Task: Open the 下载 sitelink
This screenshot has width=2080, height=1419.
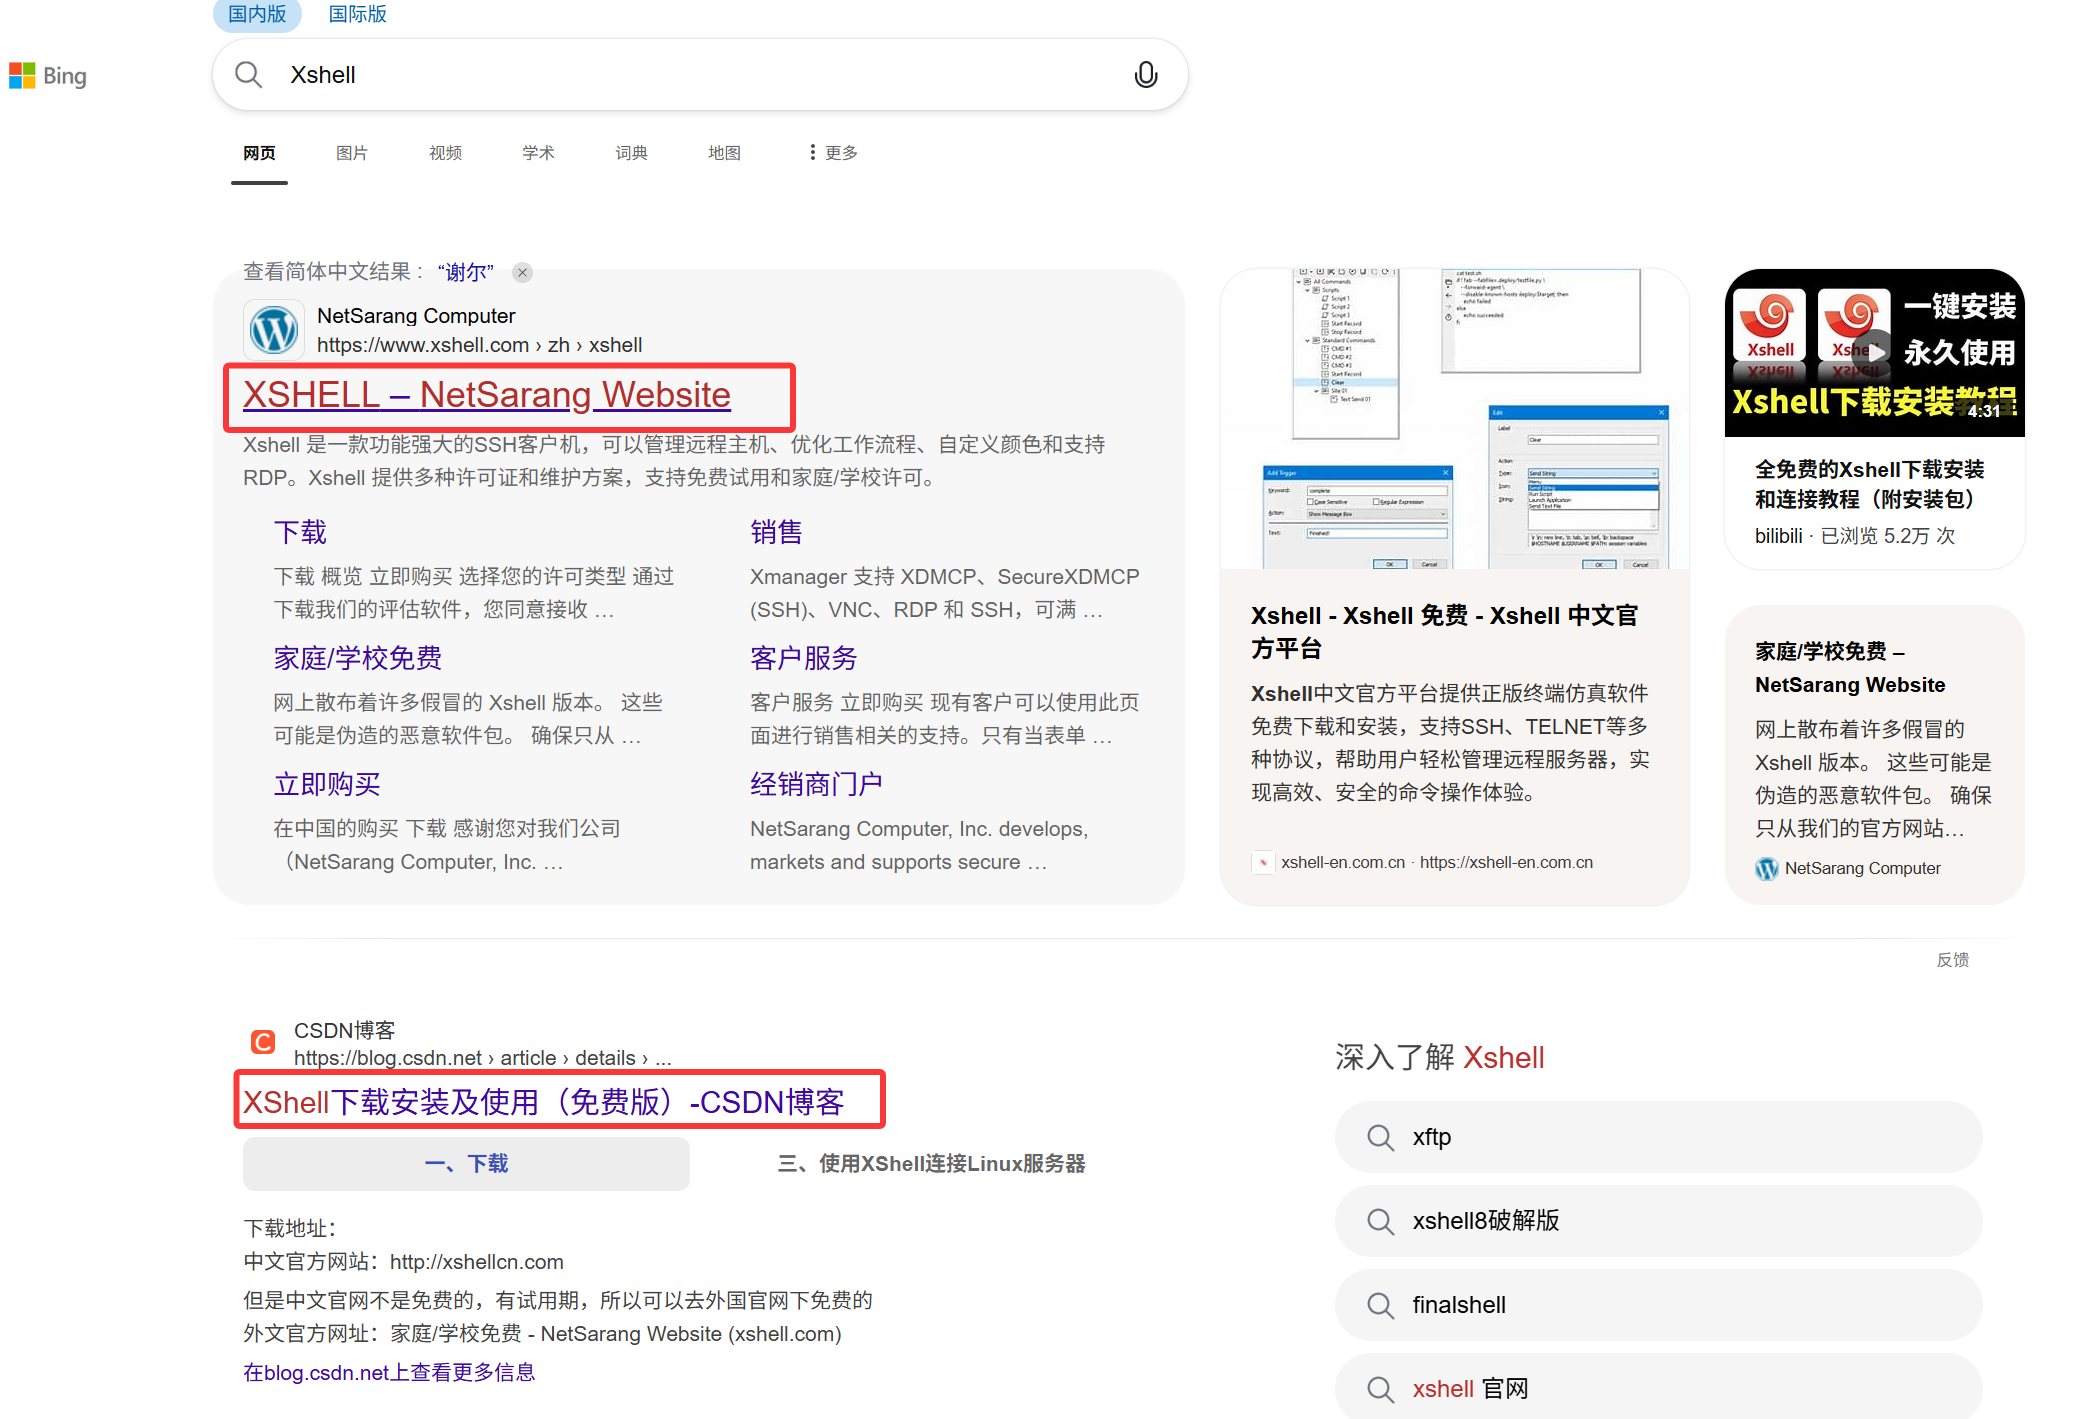Action: (x=300, y=532)
